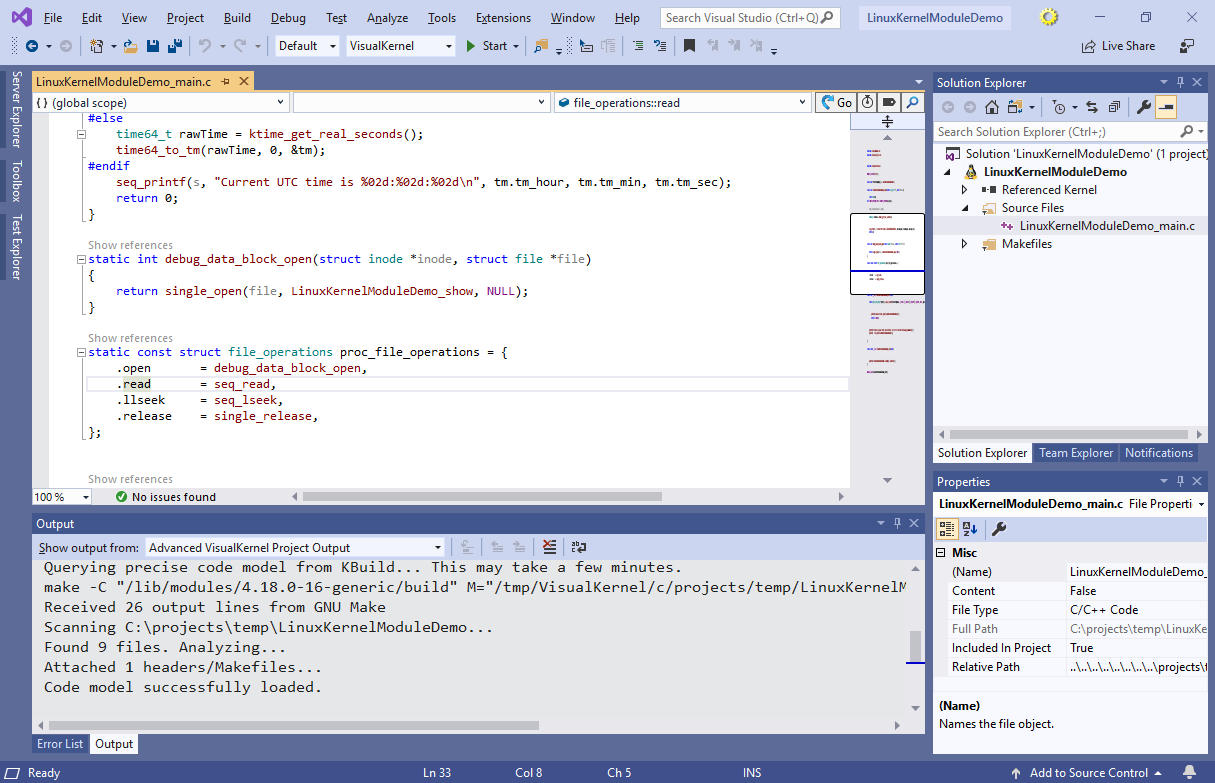Click the tag icon in the navigation bar
The height and width of the screenshot is (783, 1215).
889,102
